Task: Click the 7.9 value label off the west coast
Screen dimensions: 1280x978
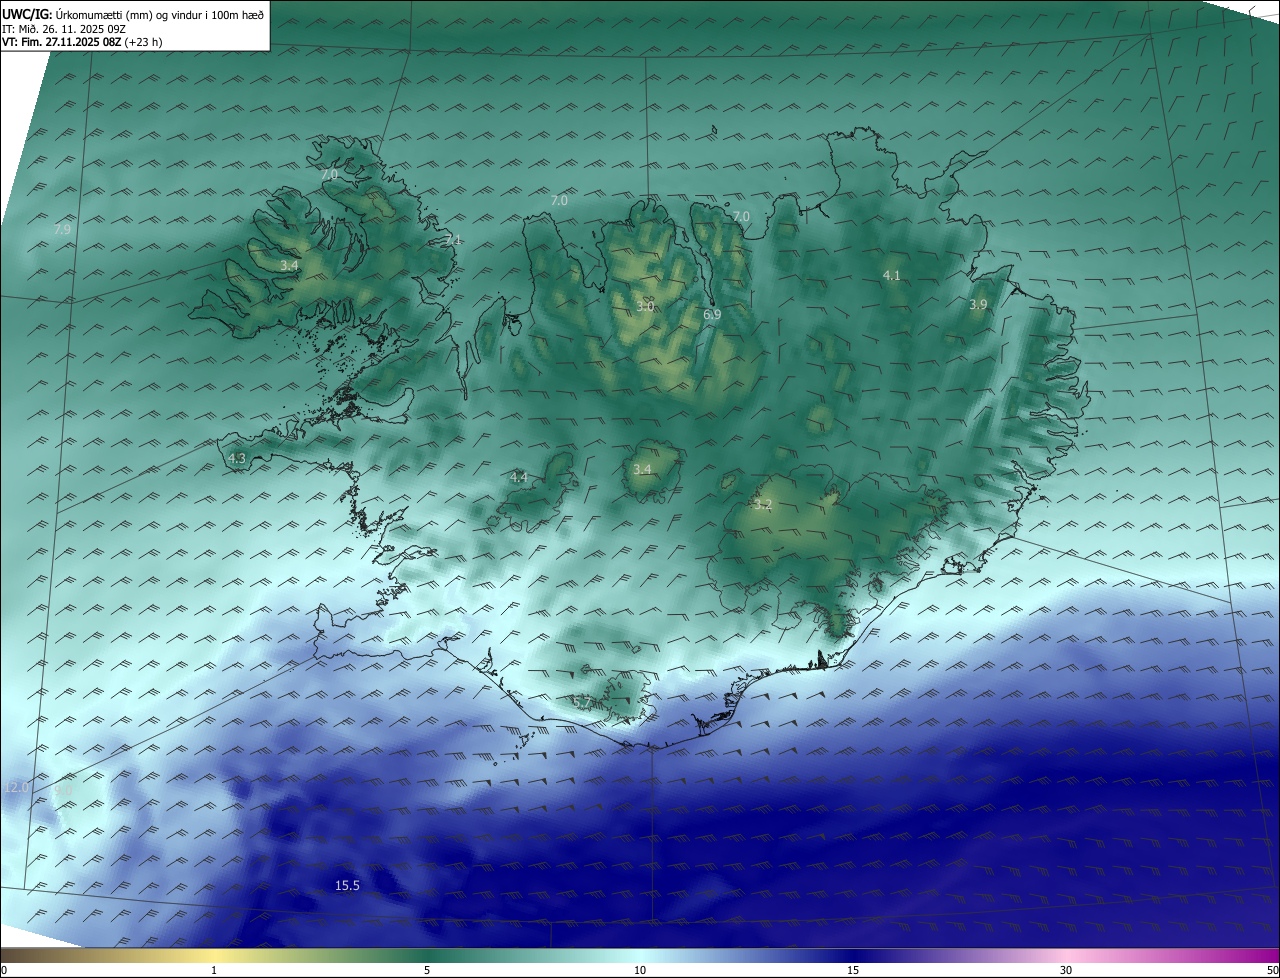Action: pyautogui.click(x=62, y=230)
